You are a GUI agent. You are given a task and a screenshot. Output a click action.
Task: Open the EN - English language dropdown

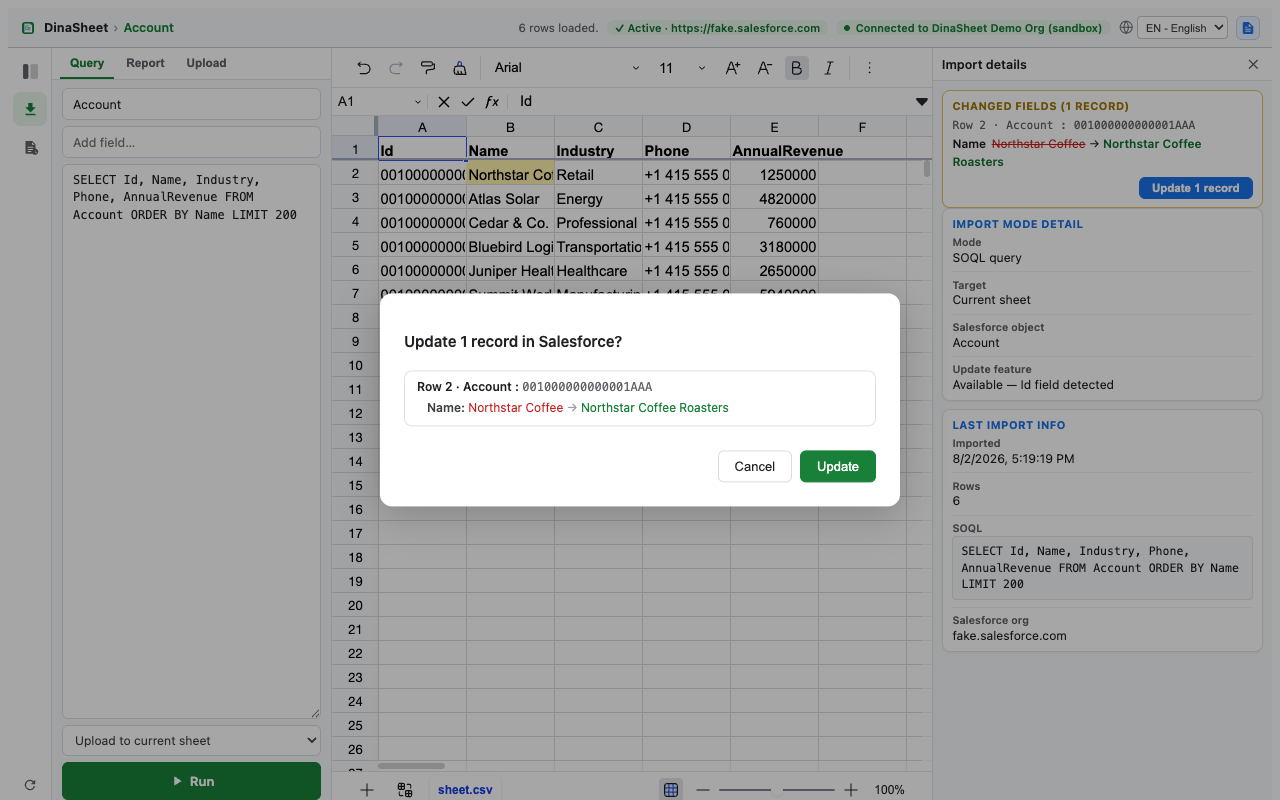click(x=1182, y=28)
